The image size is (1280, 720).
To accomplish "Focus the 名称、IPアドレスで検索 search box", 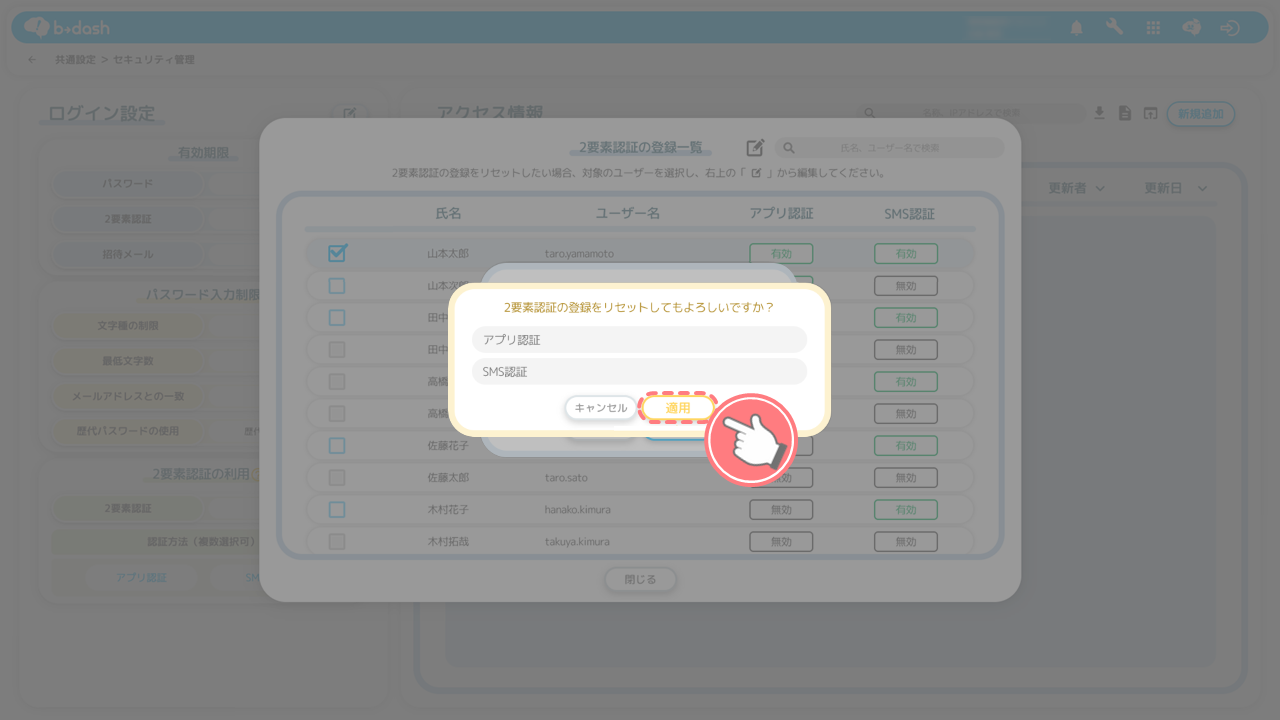I will click(970, 114).
